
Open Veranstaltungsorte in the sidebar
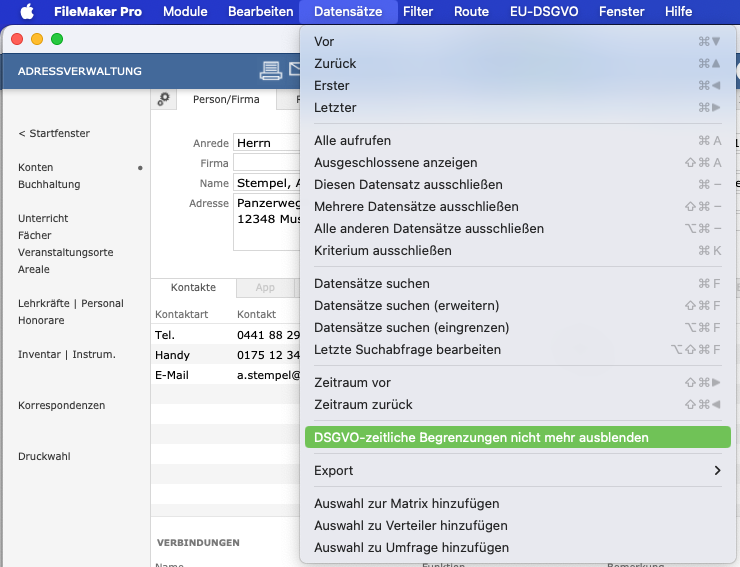pyautogui.click(x=66, y=253)
